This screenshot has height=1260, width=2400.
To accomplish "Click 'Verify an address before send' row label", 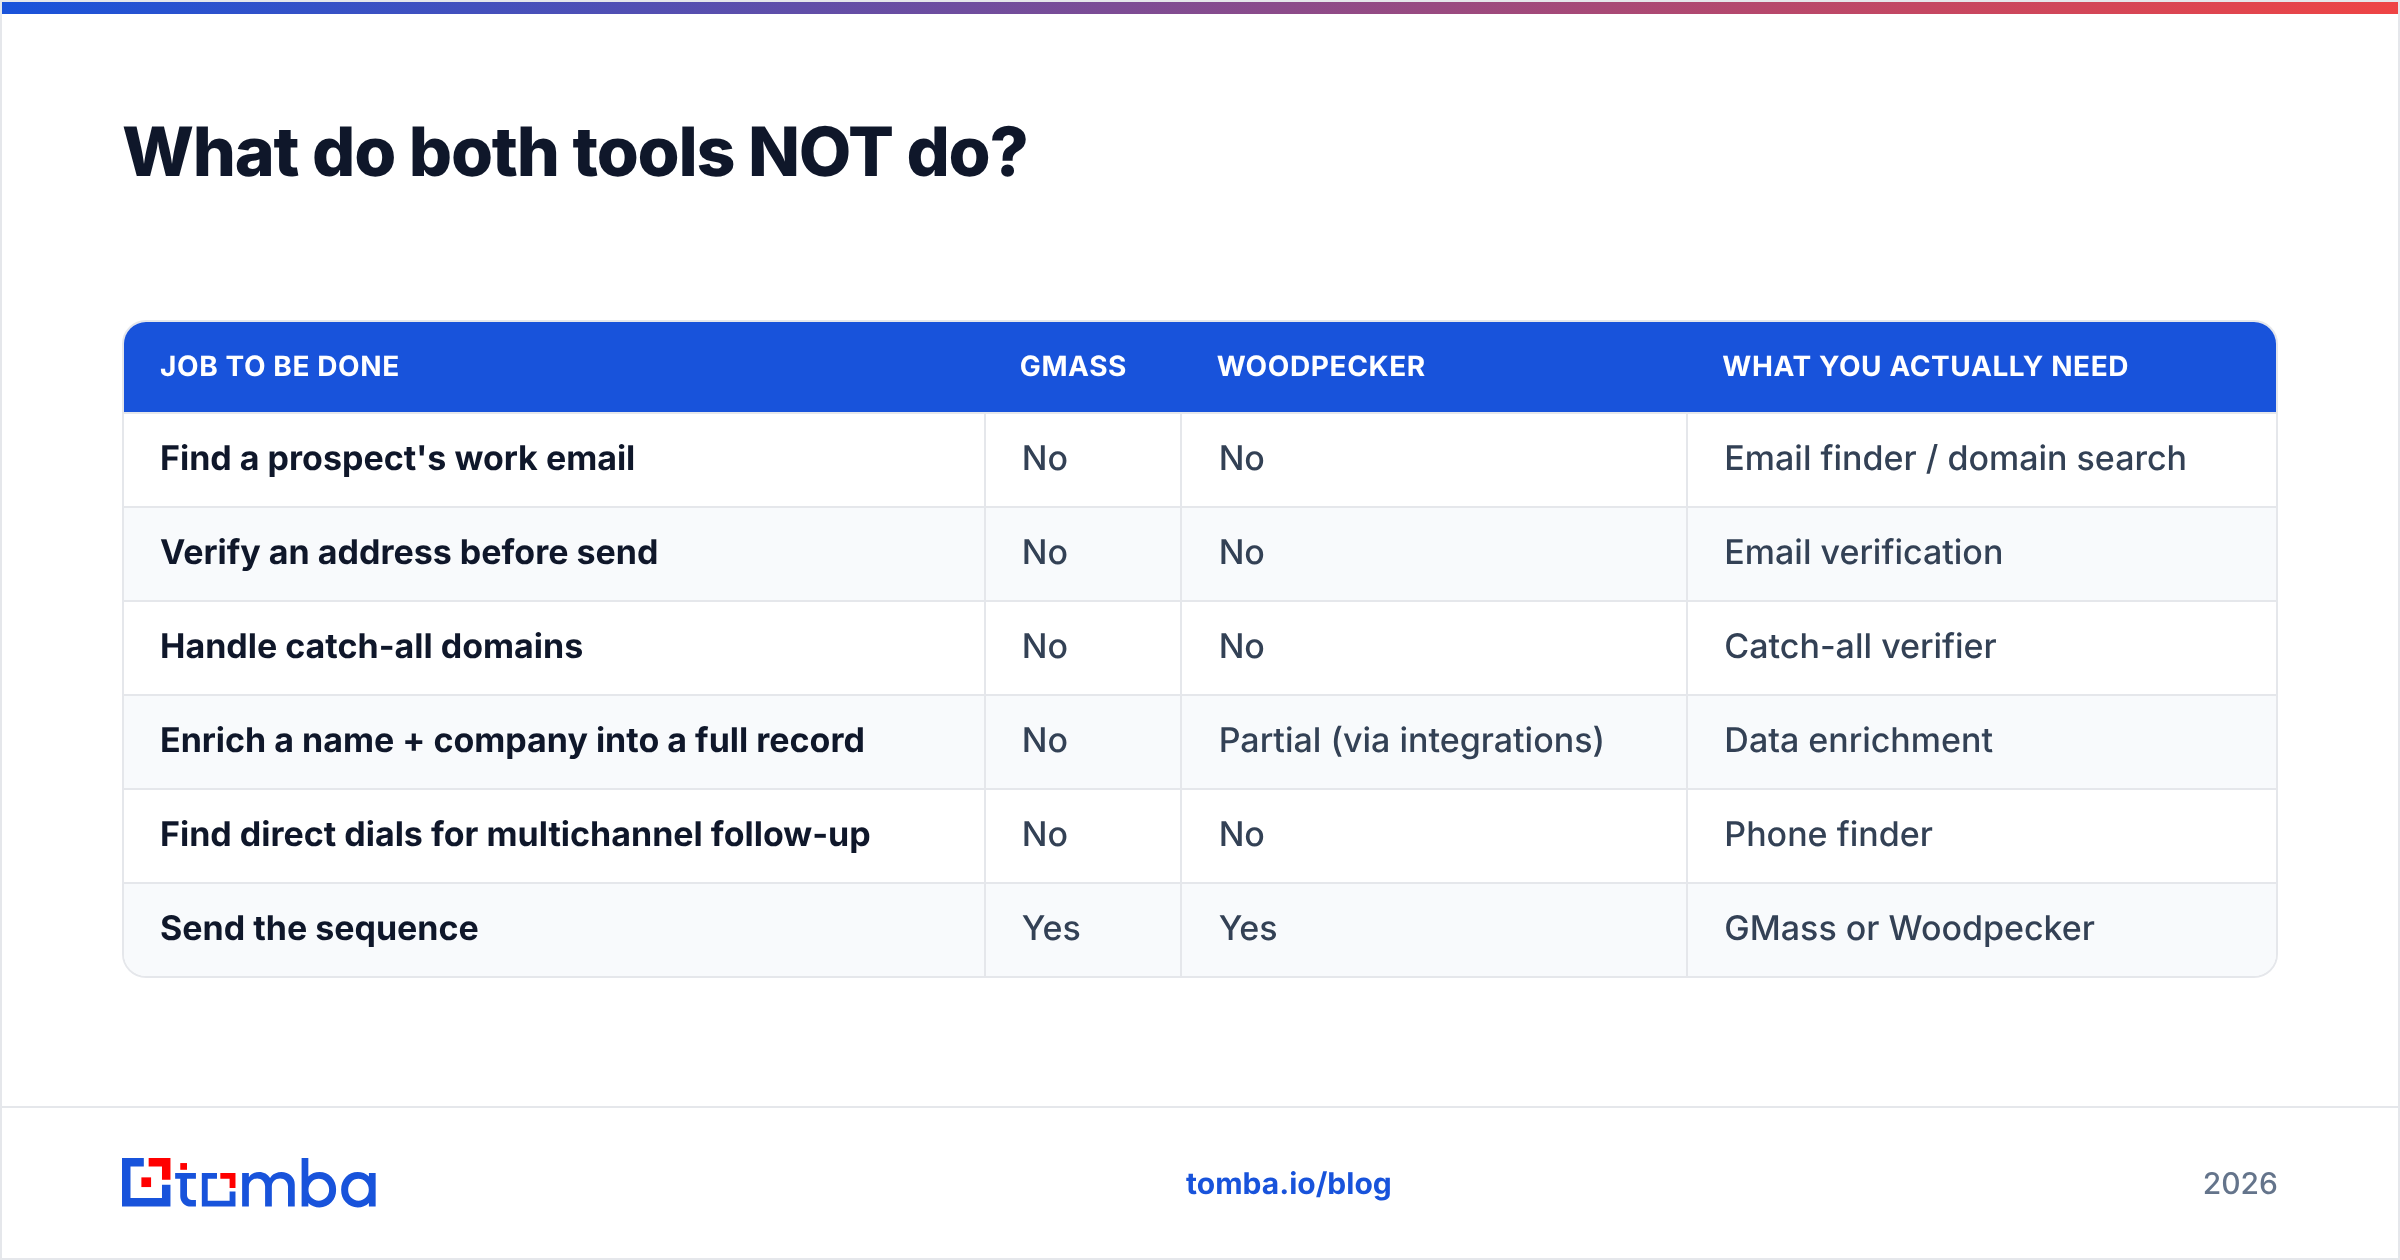I will point(409,553).
